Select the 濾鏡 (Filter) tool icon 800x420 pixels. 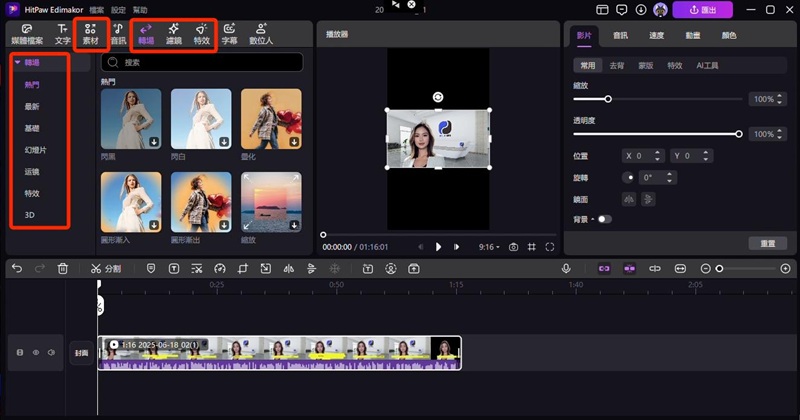click(173, 33)
